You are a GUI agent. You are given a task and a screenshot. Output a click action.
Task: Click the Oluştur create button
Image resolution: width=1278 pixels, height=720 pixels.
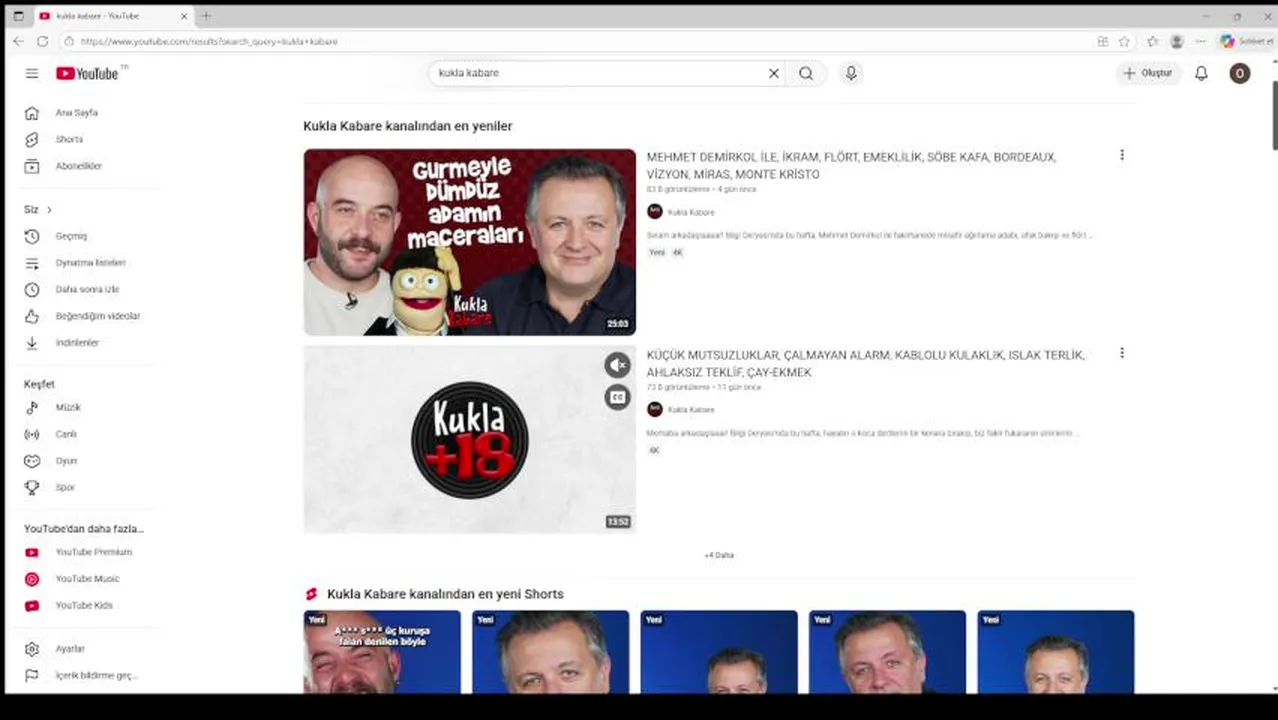pos(1149,73)
